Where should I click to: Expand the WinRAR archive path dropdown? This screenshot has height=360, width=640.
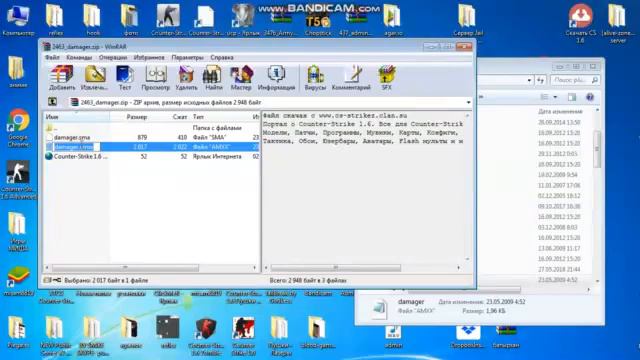click(x=468, y=102)
